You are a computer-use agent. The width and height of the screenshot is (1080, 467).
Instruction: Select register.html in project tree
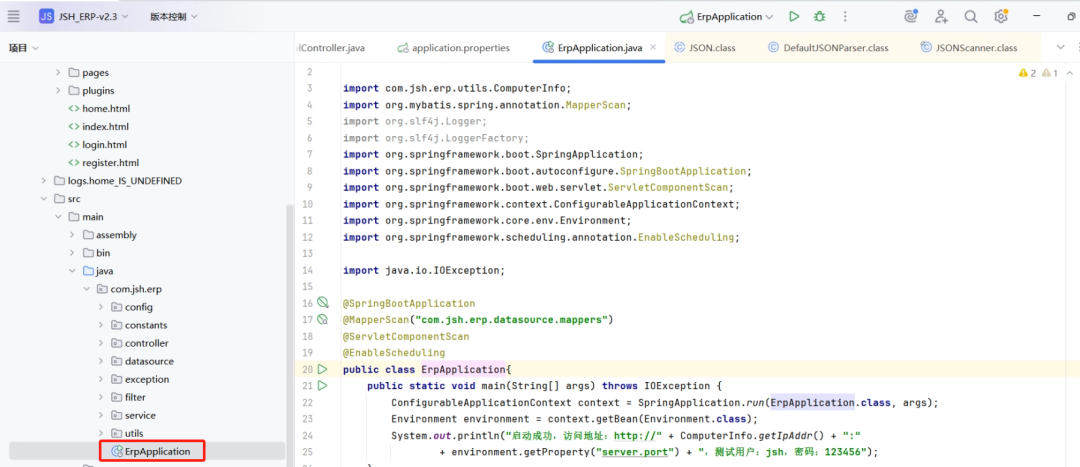coord(110,163)
